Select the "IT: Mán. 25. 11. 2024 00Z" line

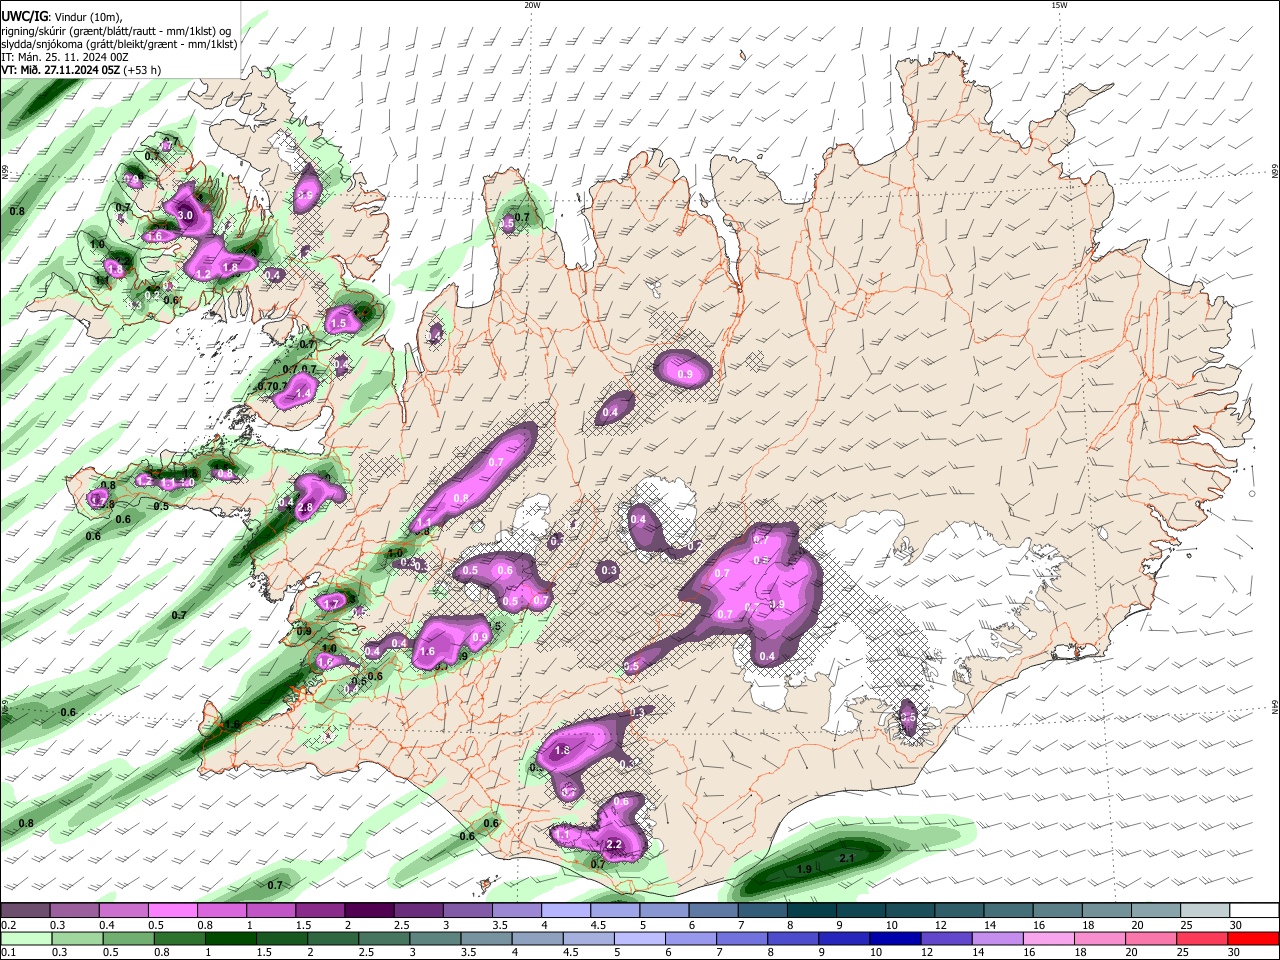coord(64,57)
